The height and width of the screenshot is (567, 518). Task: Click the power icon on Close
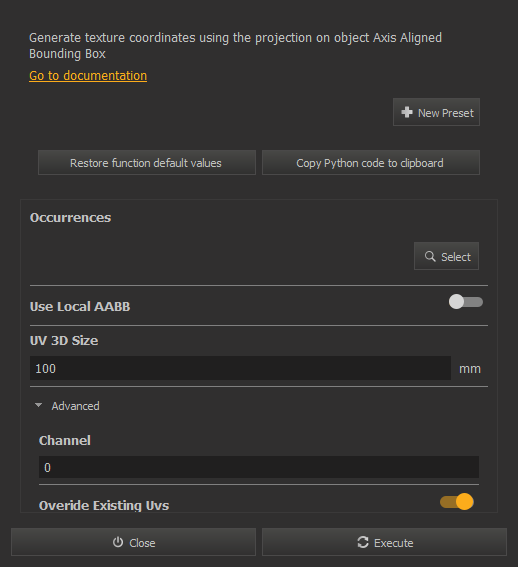pos(118,542)
